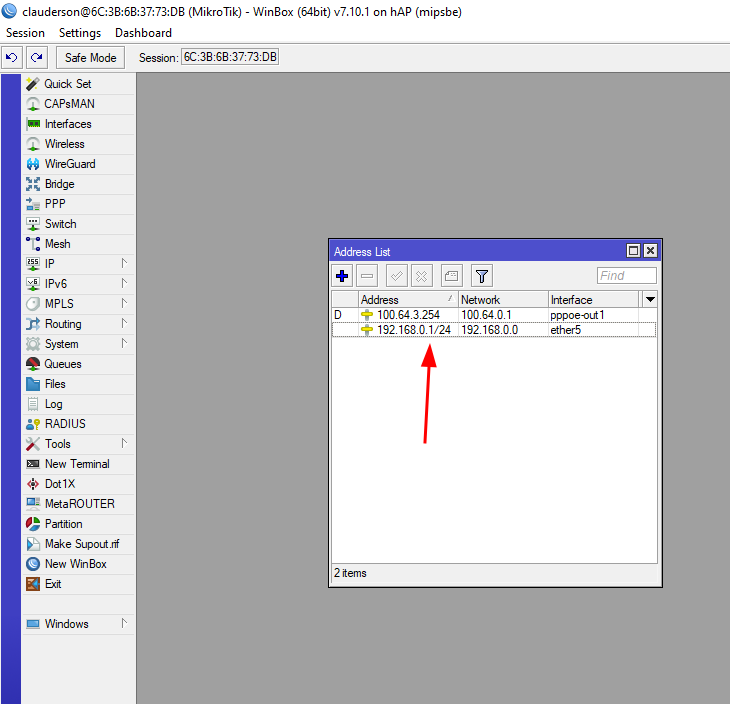Screen dimensions: 730x704
Task: Open the New Terminal sidebar item
Action: click(77, 464)
